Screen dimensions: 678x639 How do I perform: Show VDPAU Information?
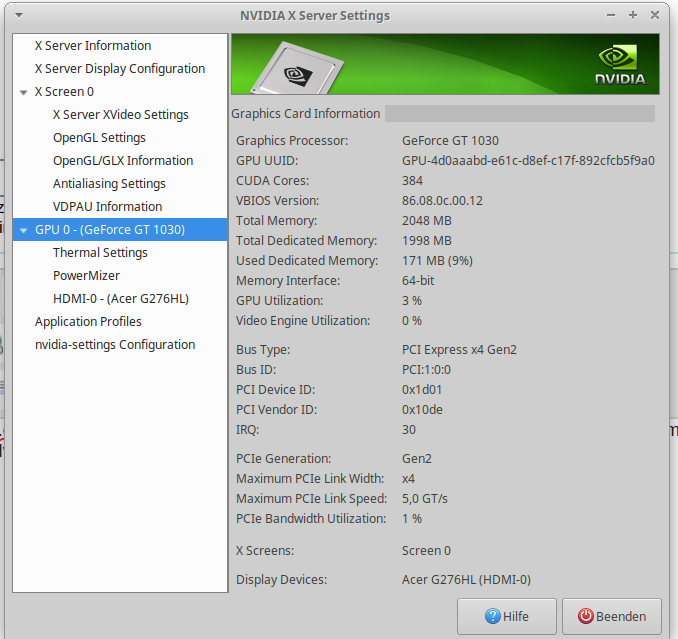[107, 206]
